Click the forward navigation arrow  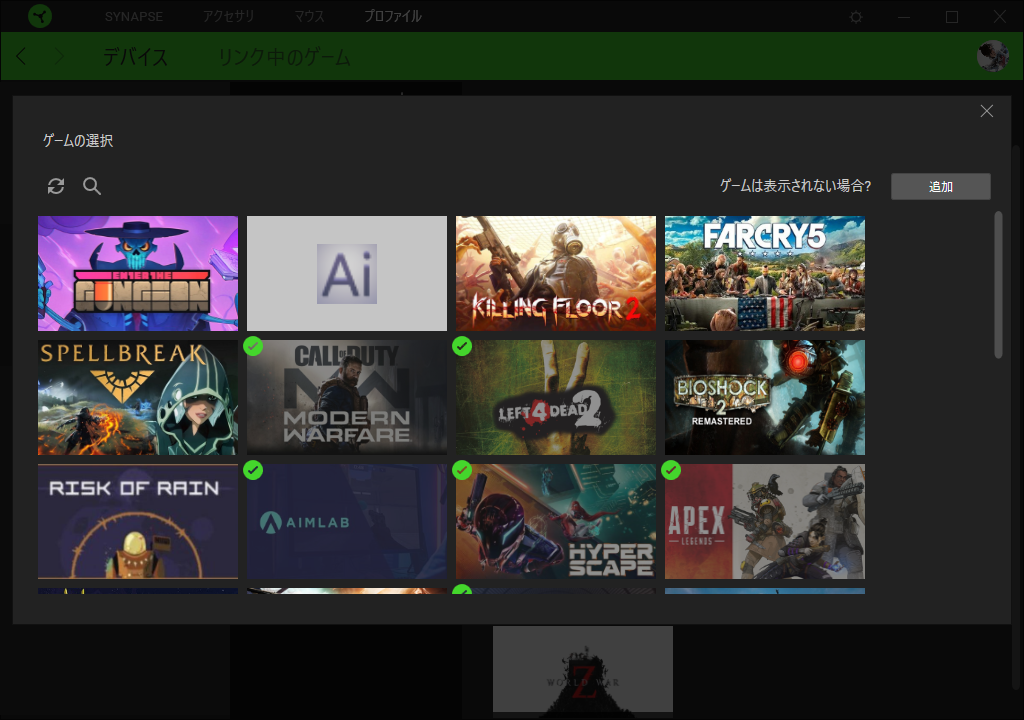(x=59, y=56)
